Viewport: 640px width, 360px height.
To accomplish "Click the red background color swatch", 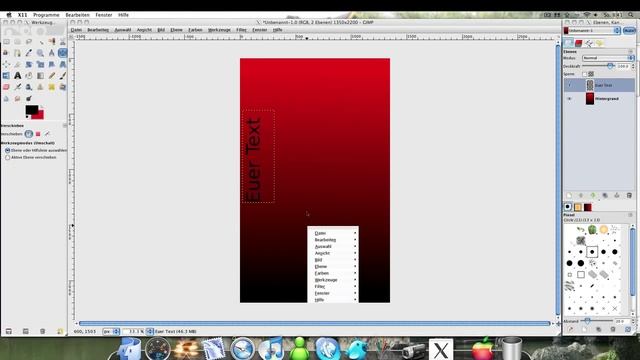I will 40,116.
